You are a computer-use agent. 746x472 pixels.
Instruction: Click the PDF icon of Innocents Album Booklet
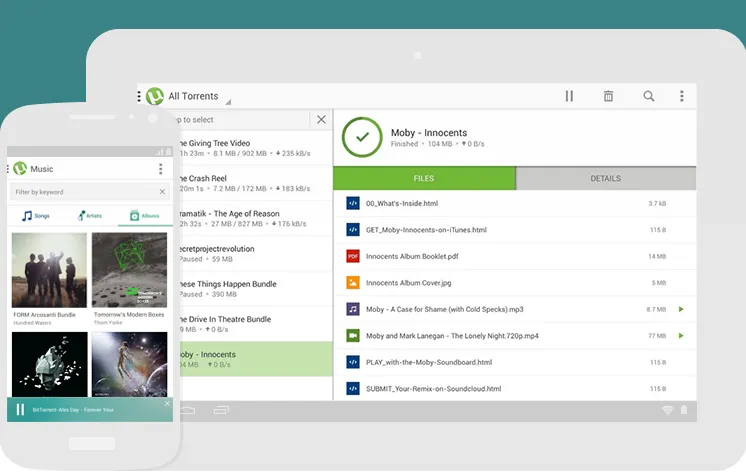coord(353,256)
